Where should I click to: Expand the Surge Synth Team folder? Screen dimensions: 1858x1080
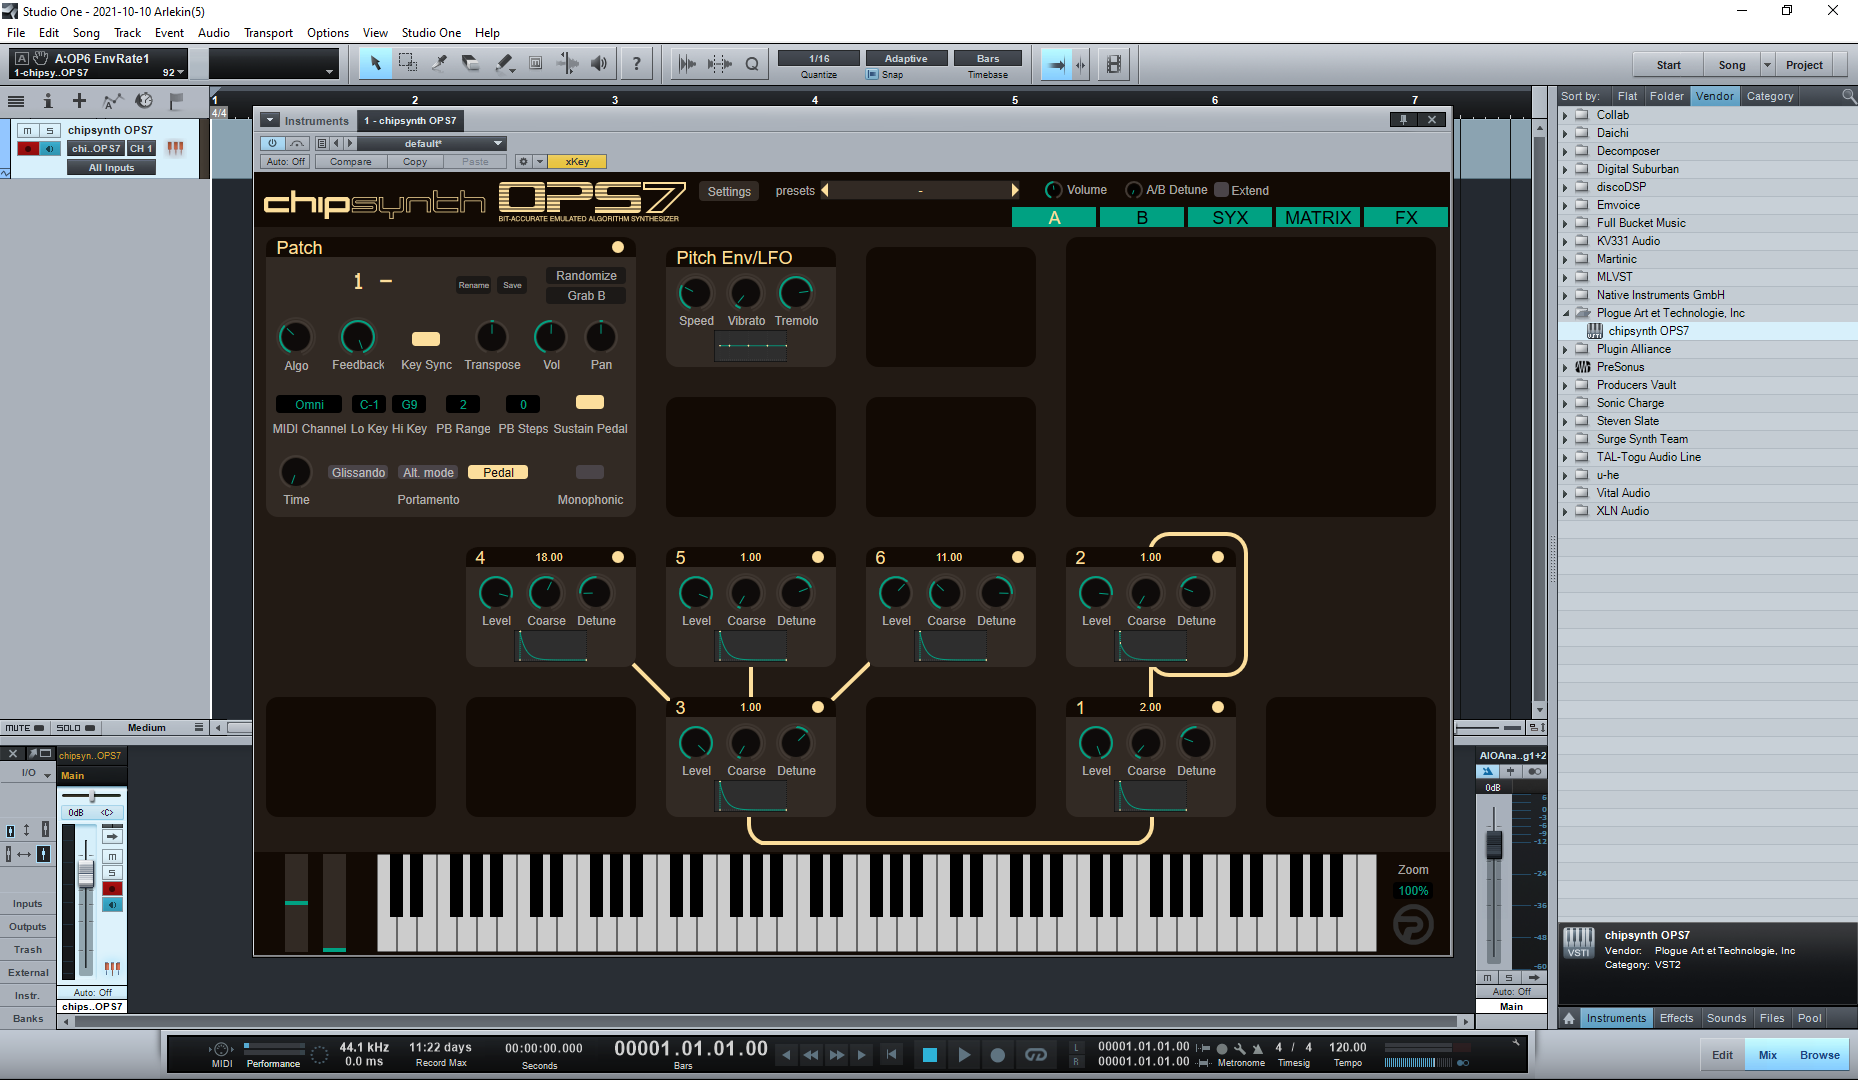(x=1566, y=439)
